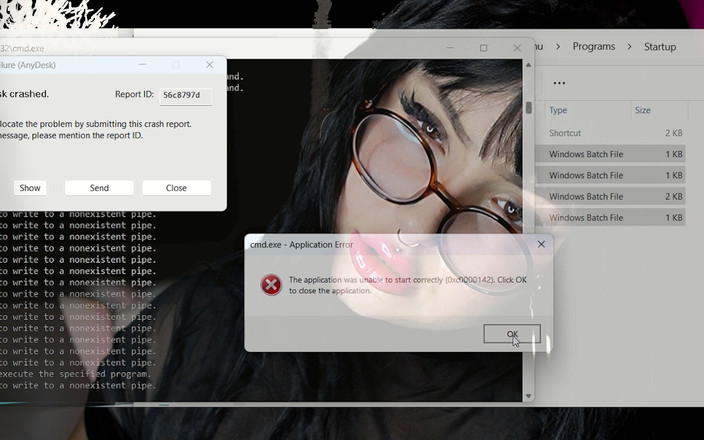This screenshot has height=440, width=704.
Task: Send the AnyDesk crash report
Action: pos(99,188)
